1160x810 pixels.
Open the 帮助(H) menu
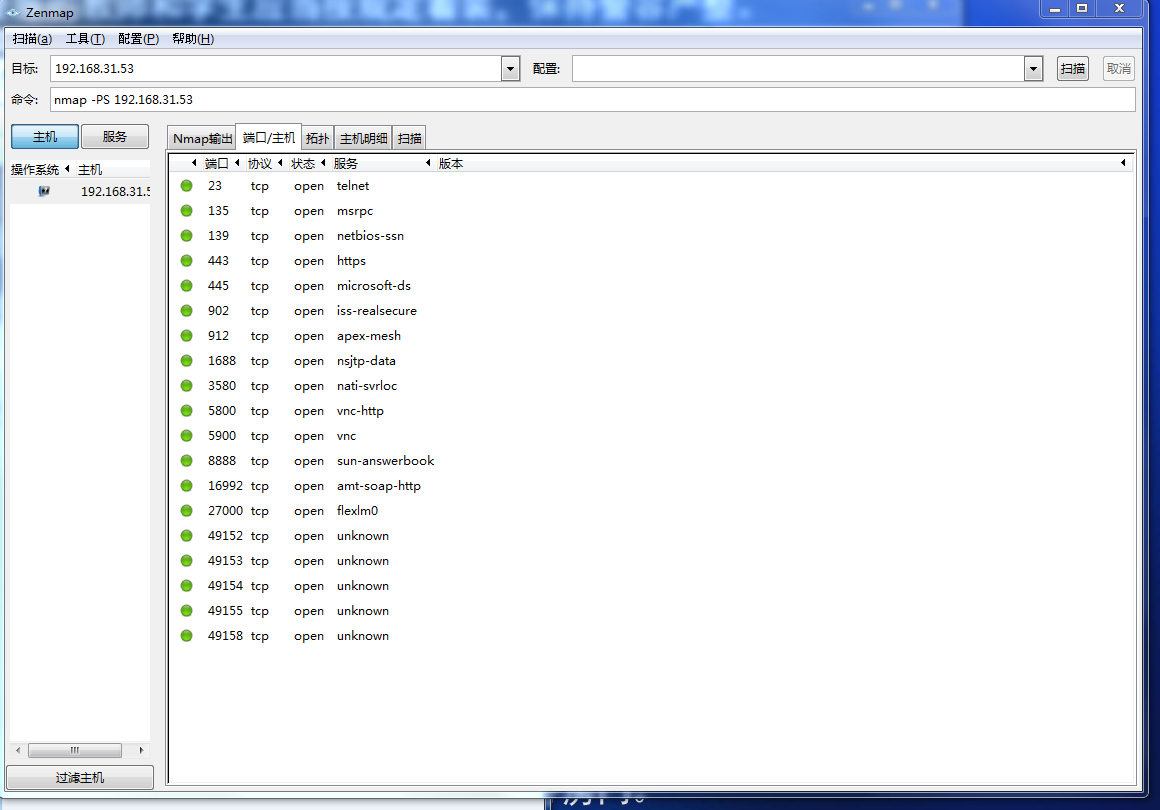[193, 38]
